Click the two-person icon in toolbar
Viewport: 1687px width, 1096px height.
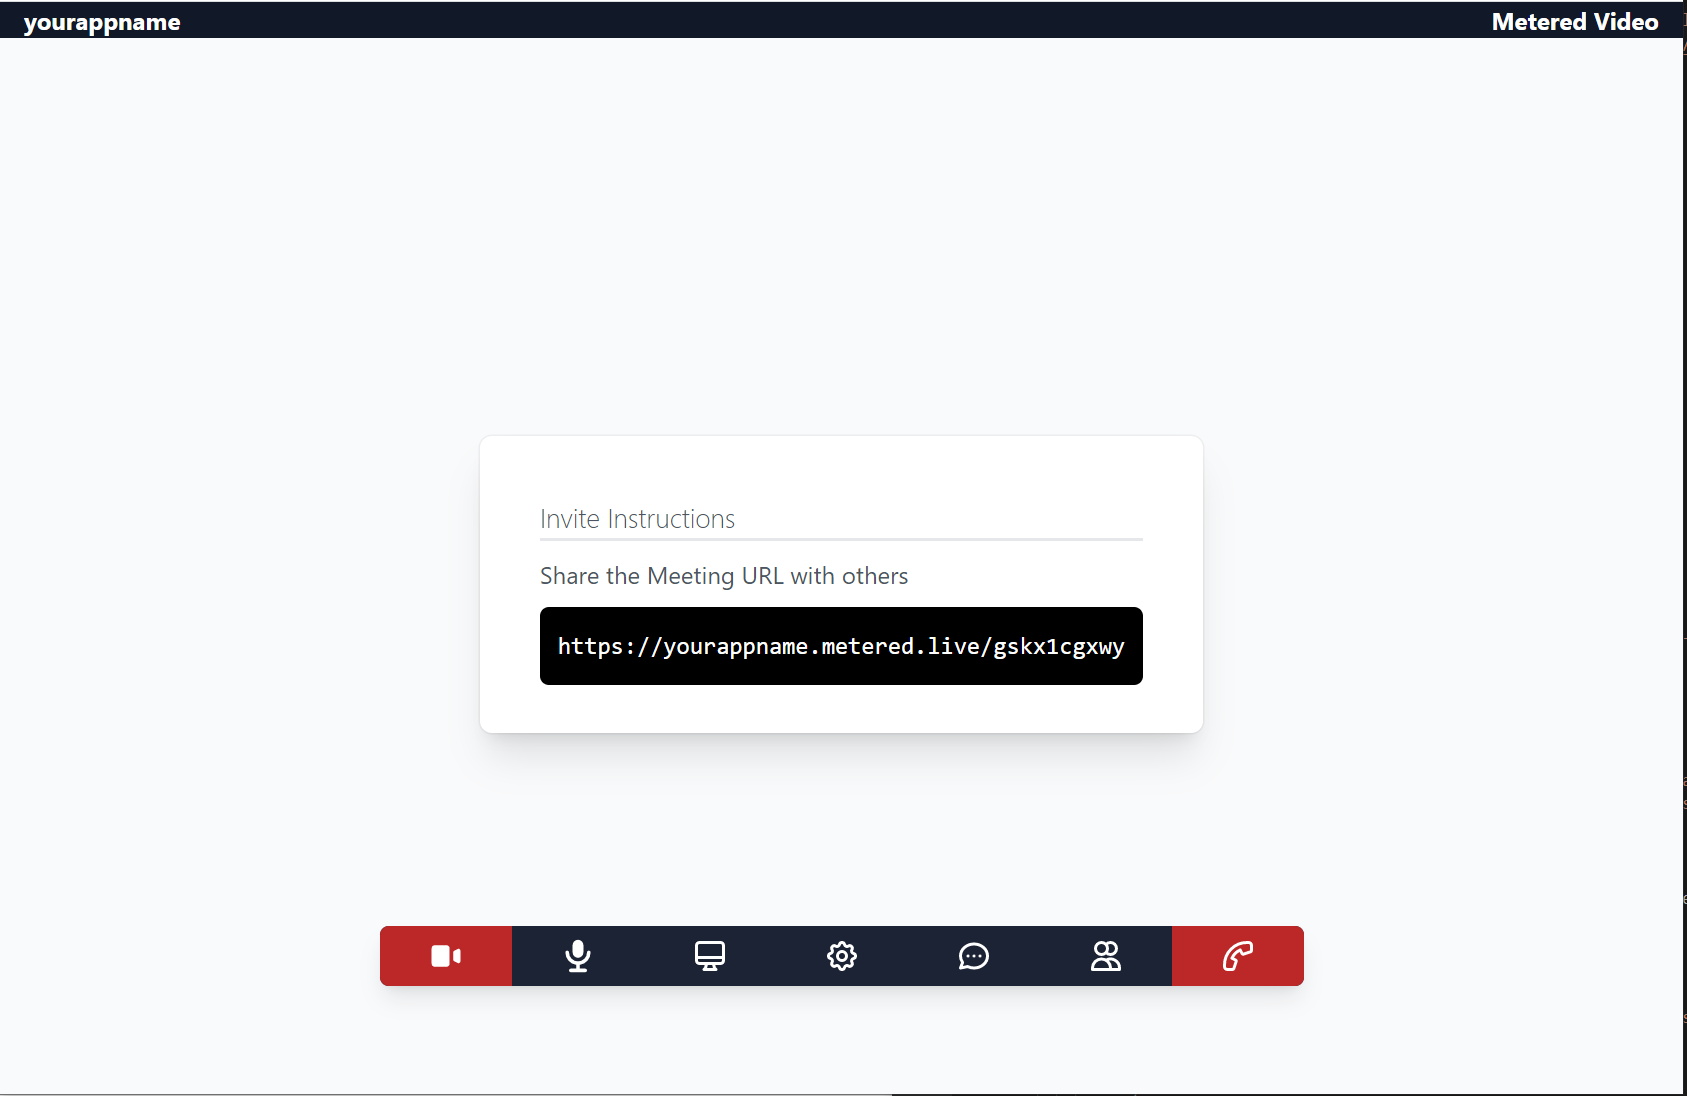coord(1106,956)
